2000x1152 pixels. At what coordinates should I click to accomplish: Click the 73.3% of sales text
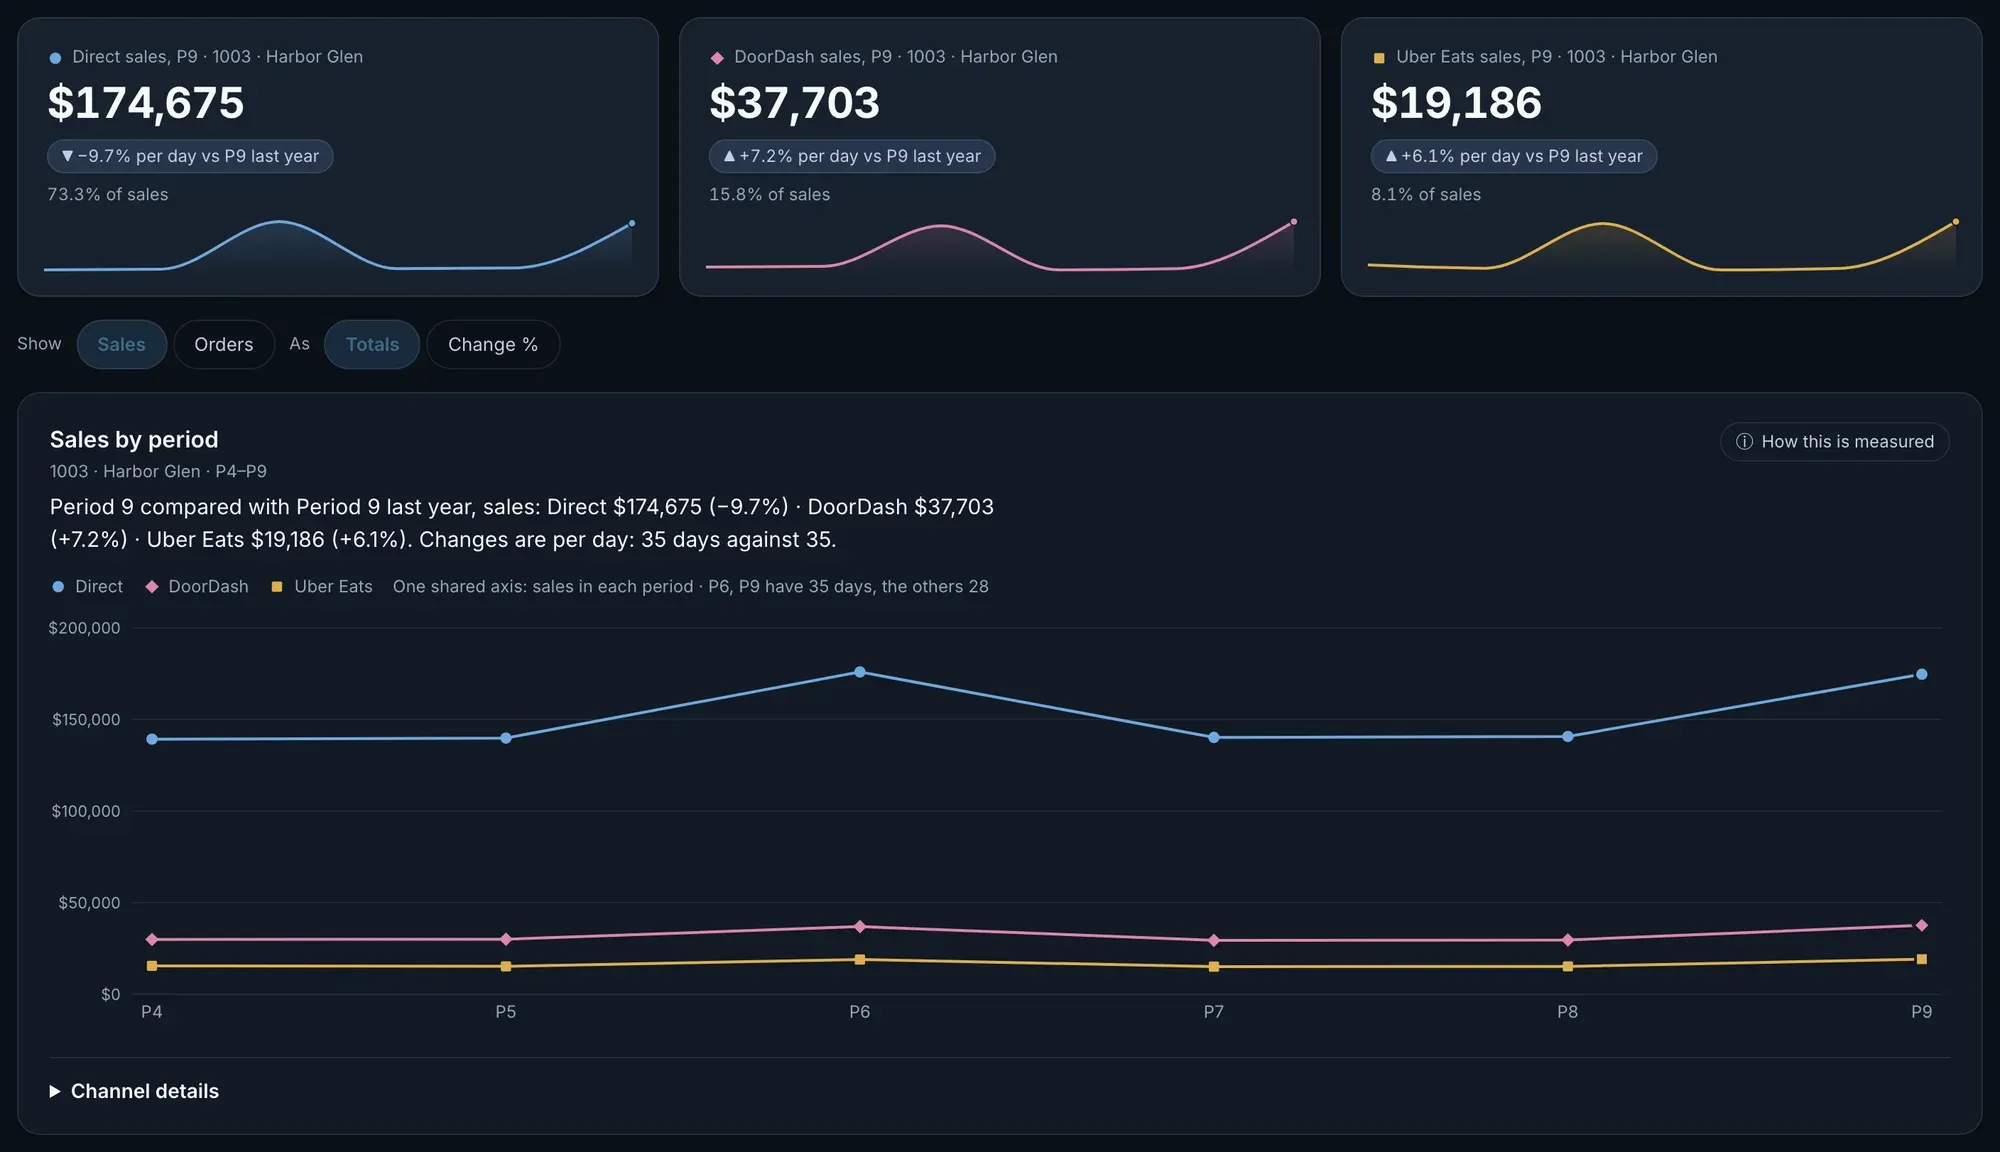click(x=108, y=194)
